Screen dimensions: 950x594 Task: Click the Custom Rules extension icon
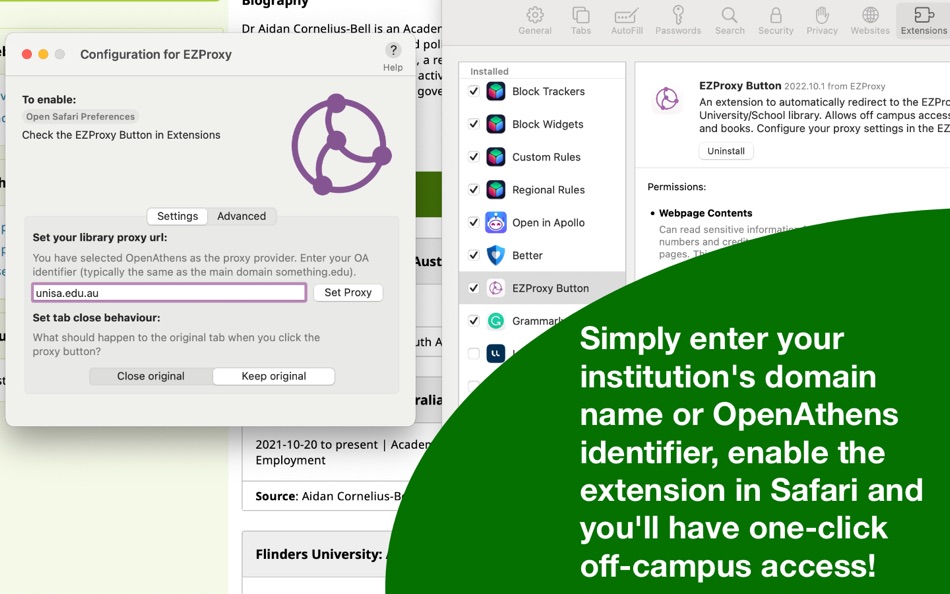pos(496,157)
